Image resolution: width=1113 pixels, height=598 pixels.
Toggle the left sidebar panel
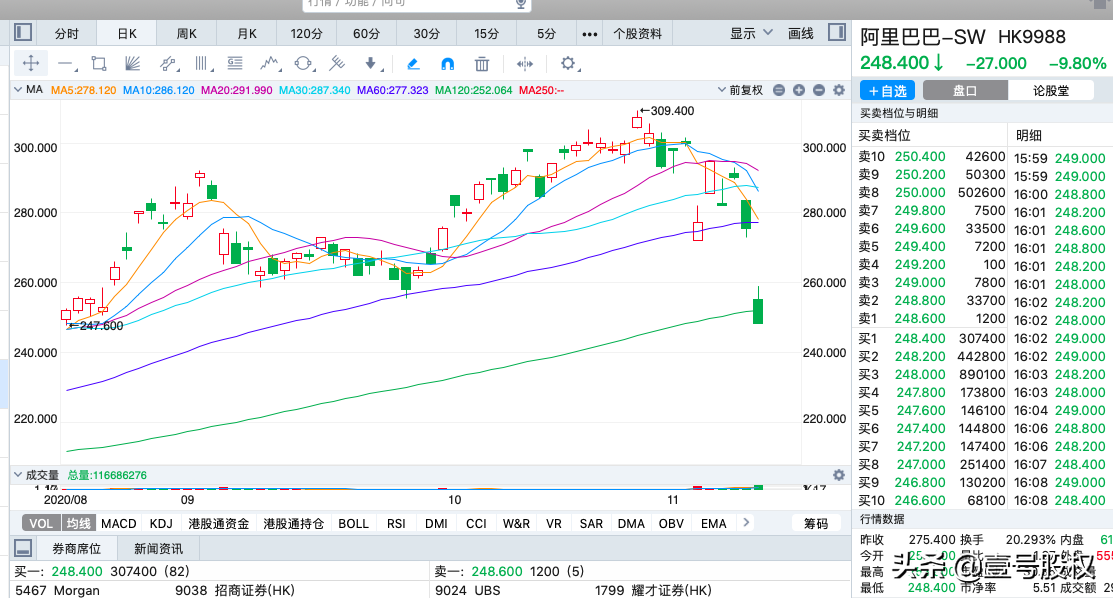tap(23, 34)
